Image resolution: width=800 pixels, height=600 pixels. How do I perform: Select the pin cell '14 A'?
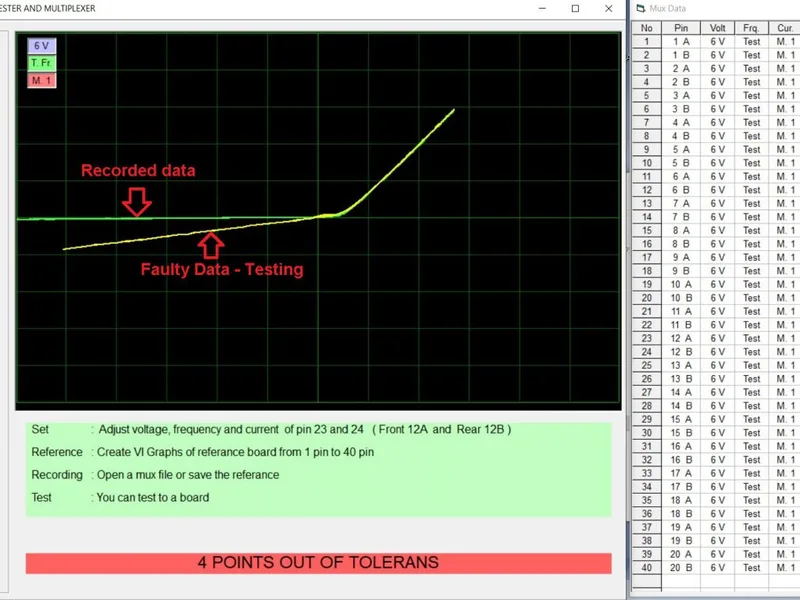pos(681,393)
